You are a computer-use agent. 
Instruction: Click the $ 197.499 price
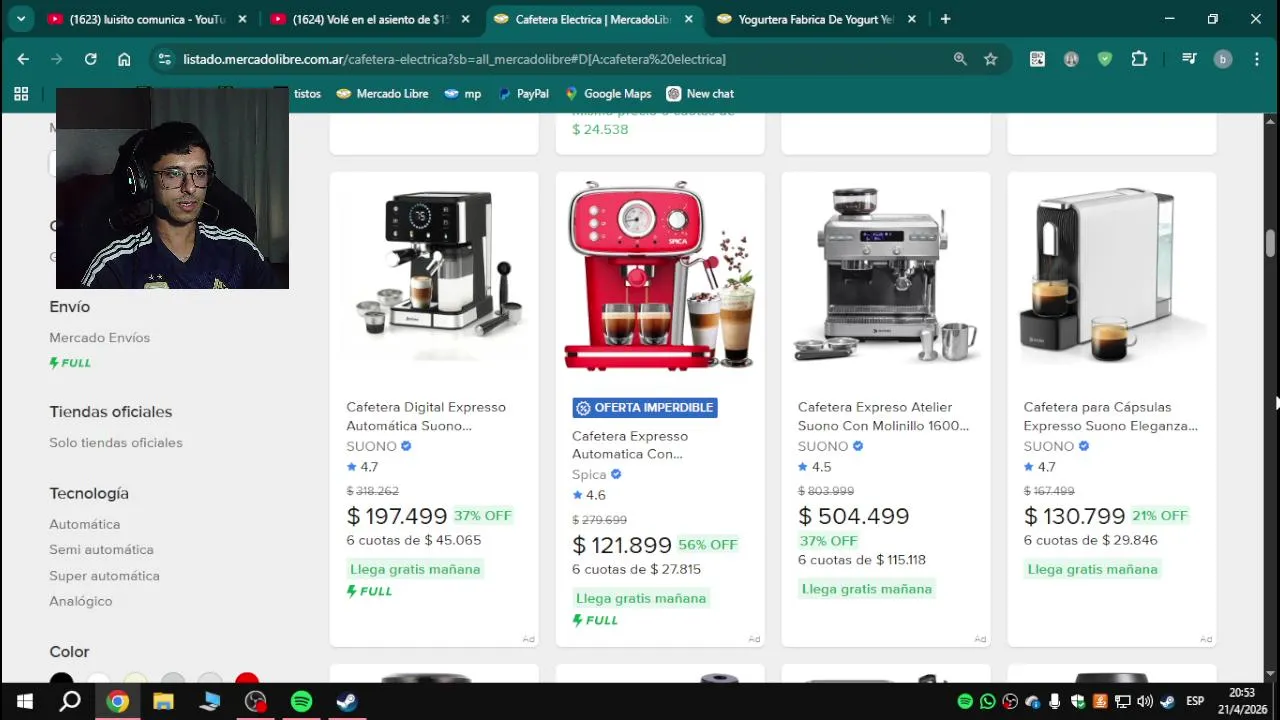pos(397,516)
